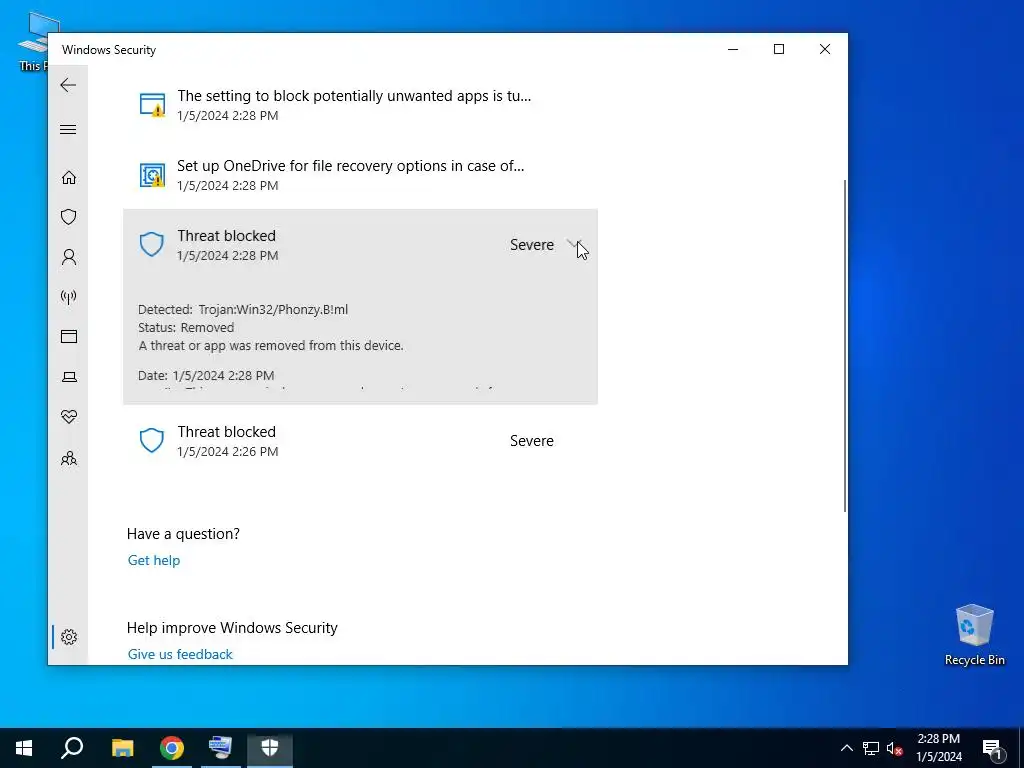Open the potentially unwanted apps notification
This screenshot has width=1024, height=768.
coord(360,104)
